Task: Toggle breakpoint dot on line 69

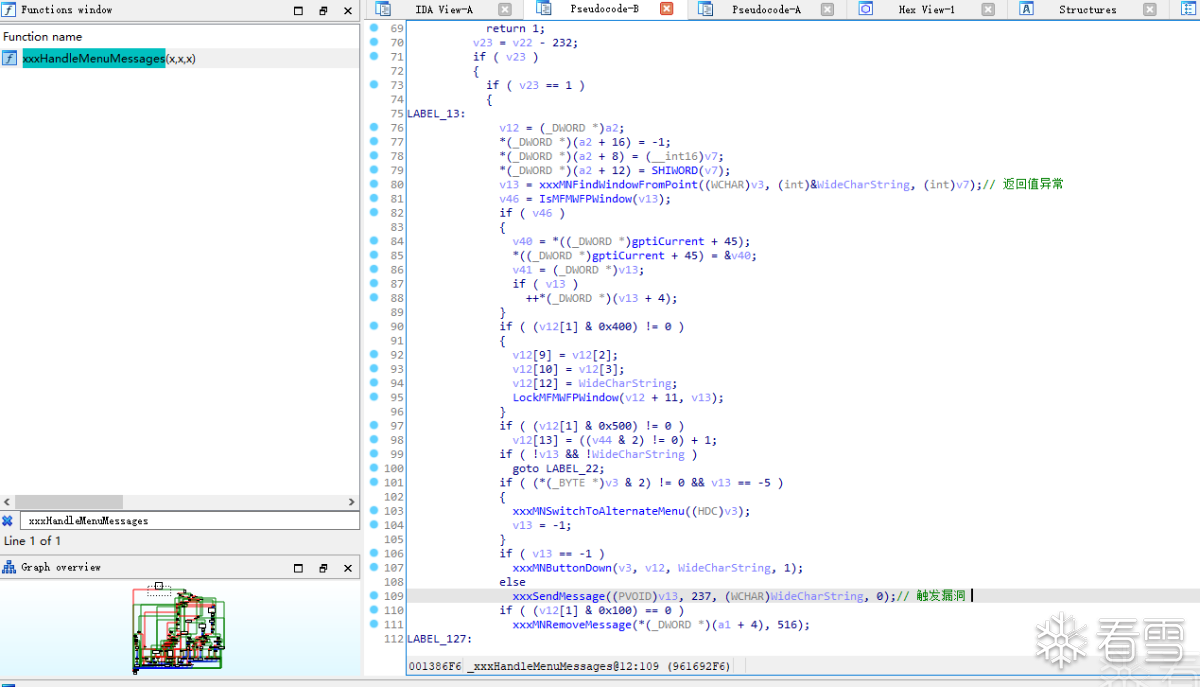Action: (373, 28)
